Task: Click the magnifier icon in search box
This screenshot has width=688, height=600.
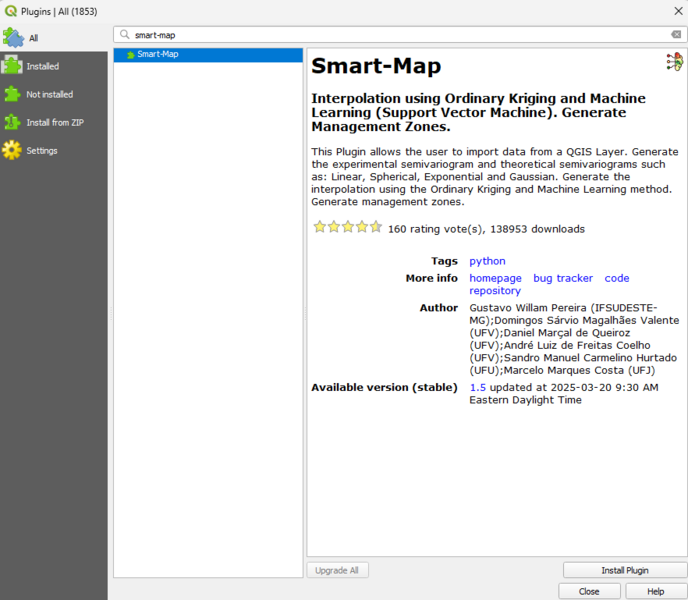Action: point(123,34)
